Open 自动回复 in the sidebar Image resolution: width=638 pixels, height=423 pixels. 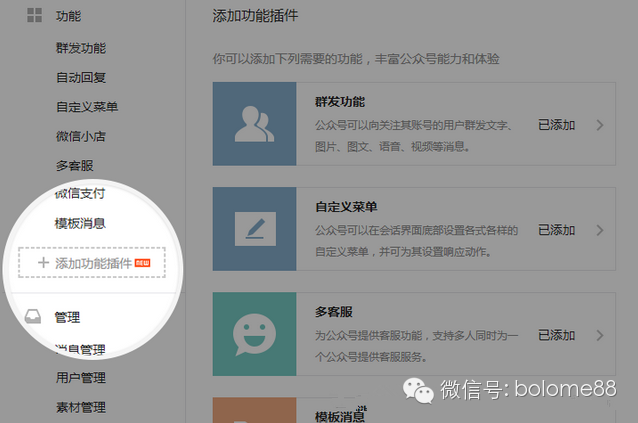pos(81,77)
